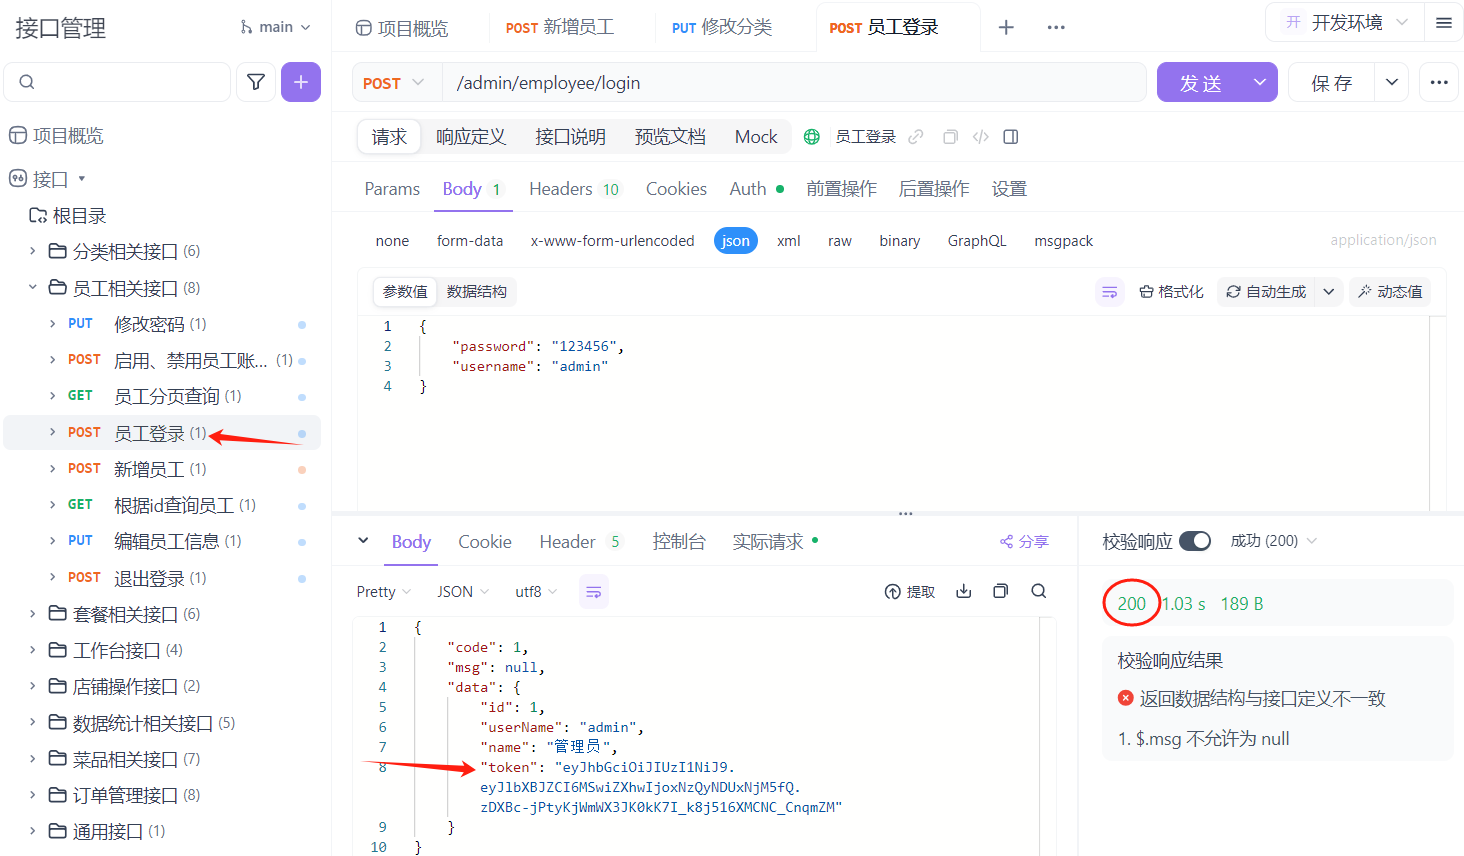Image resolution: width=1464 pixels, height=856 pixels.
Task: Click the request URL field /admin/employee/login
Action: pos(794,83)
